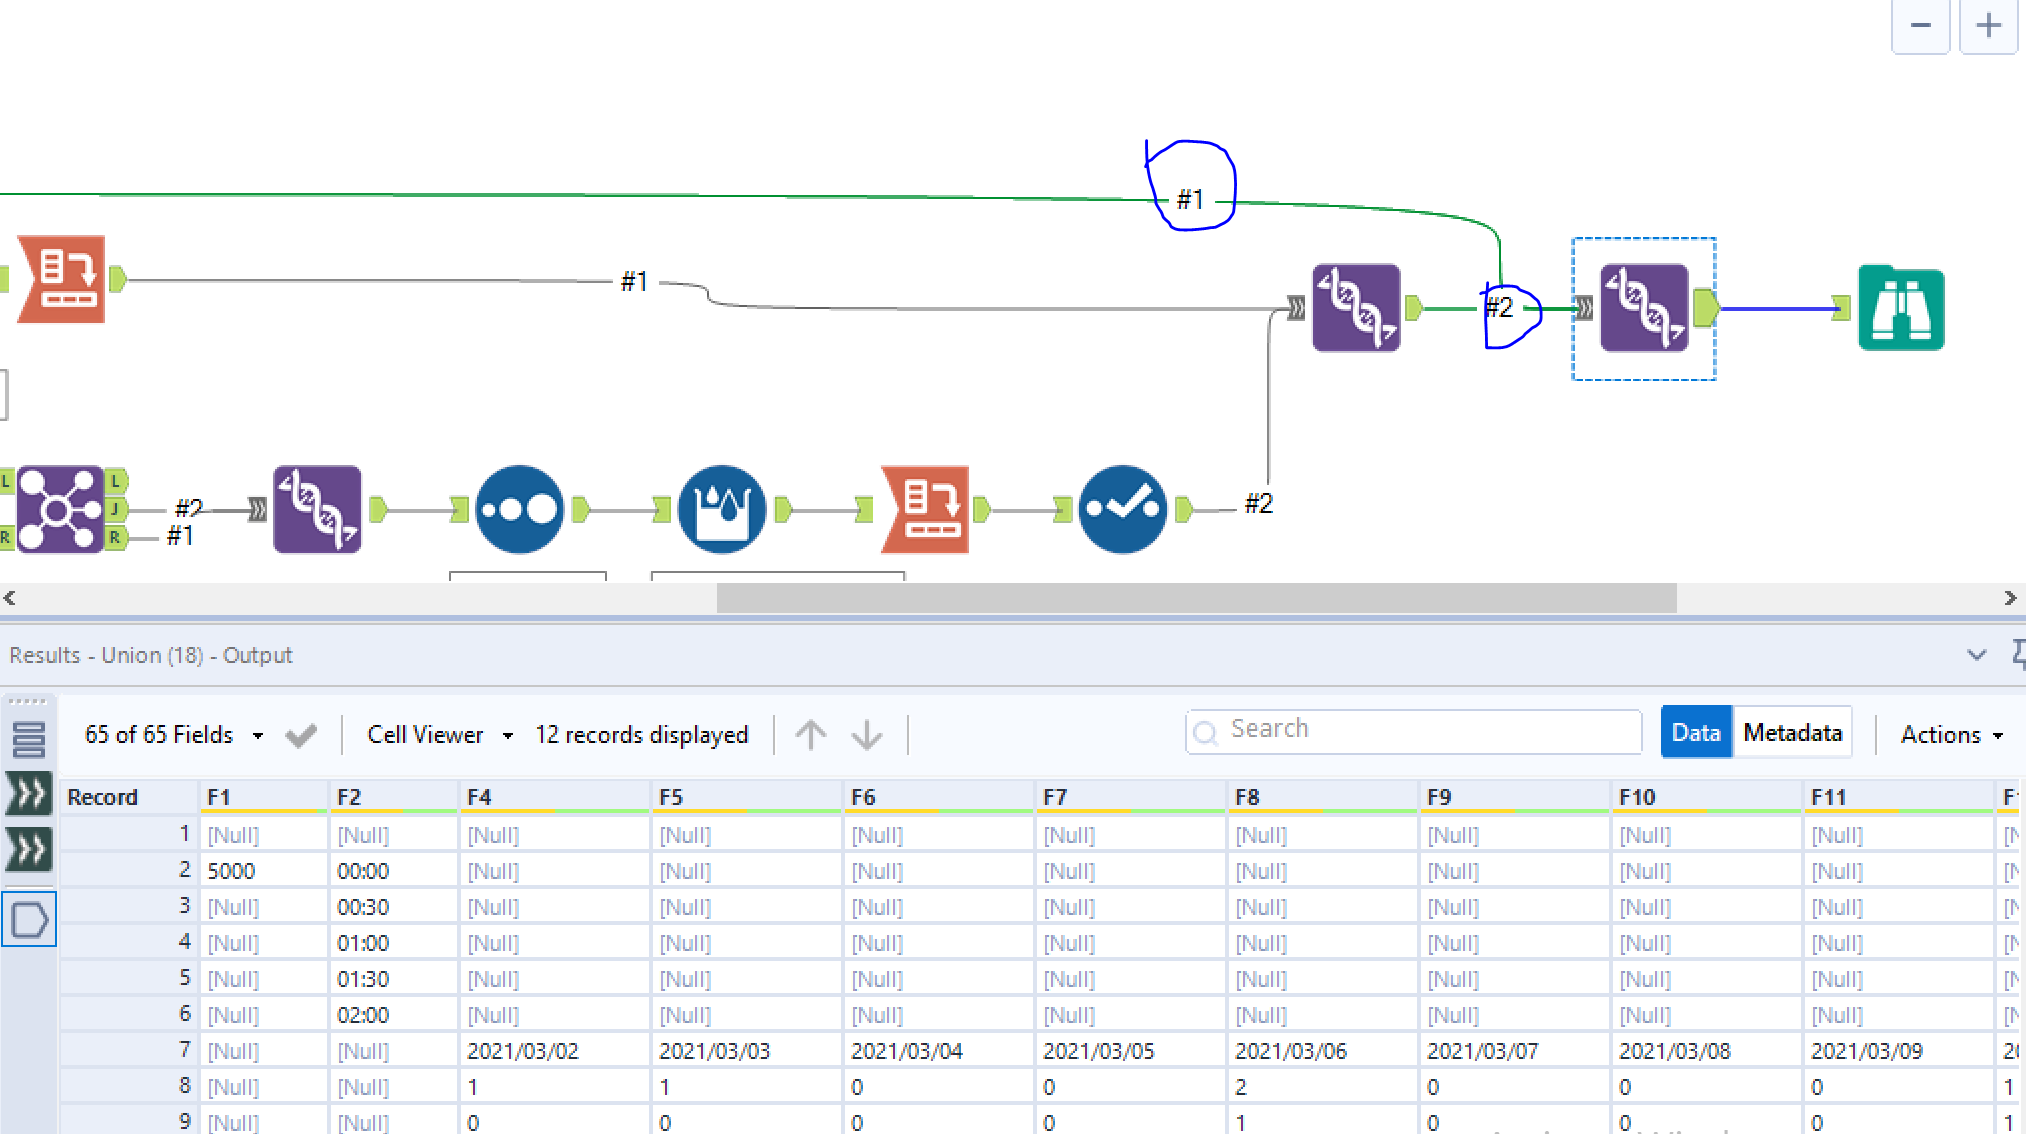
Task: Zoom out canvas with minus button
Action: (x=1920, y=26)
